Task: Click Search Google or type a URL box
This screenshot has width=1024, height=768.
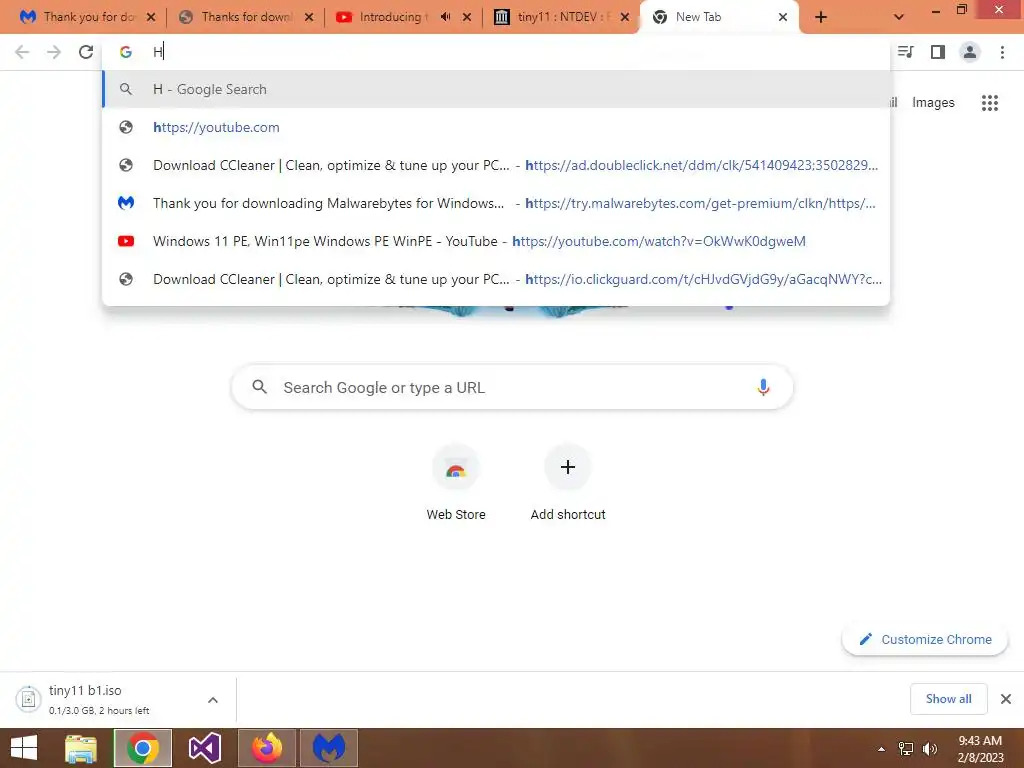Action: [513, 387]
